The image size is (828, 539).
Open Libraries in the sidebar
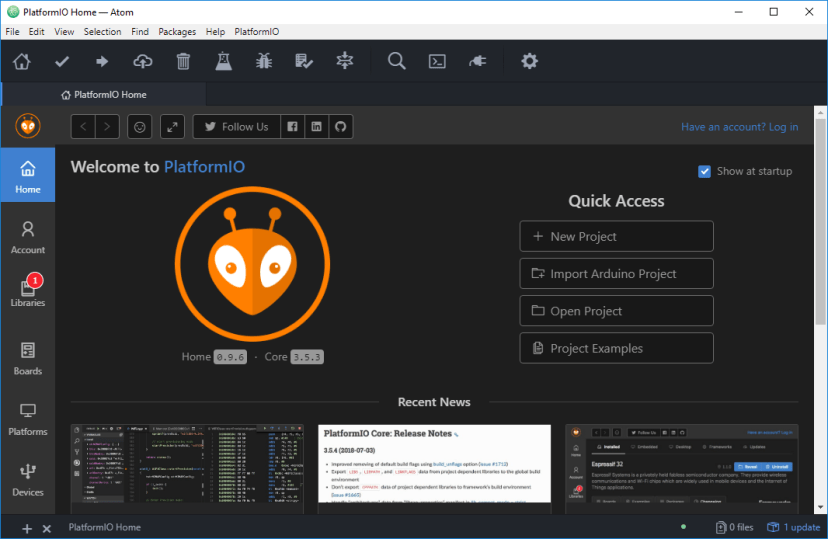click(x=27, y=291)
